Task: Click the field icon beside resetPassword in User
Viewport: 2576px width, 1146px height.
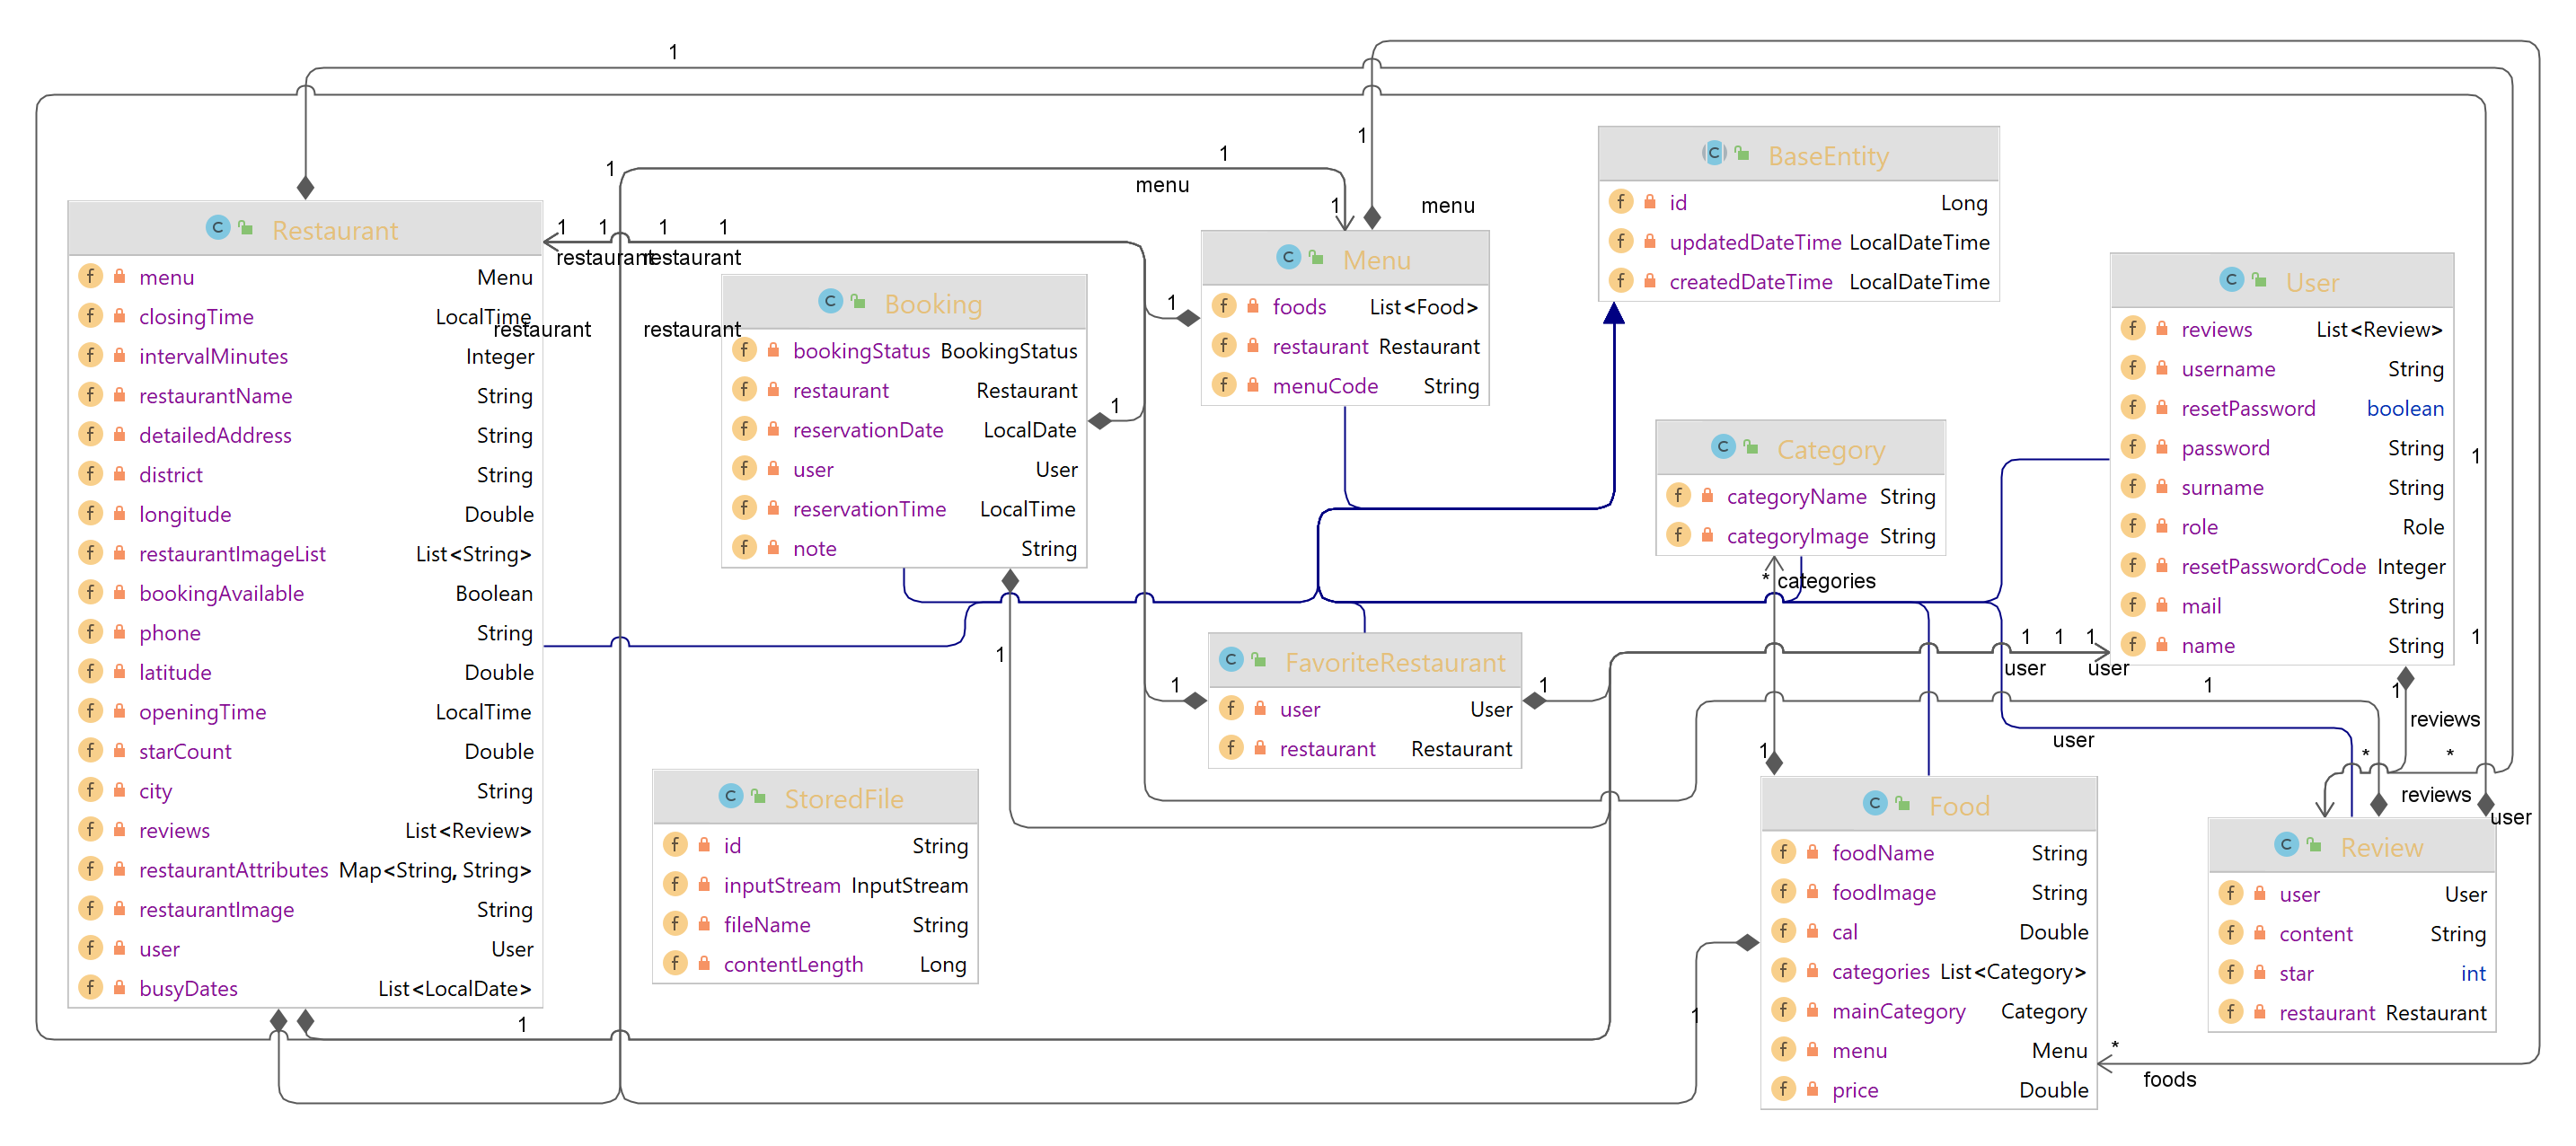Action: 2132,407
